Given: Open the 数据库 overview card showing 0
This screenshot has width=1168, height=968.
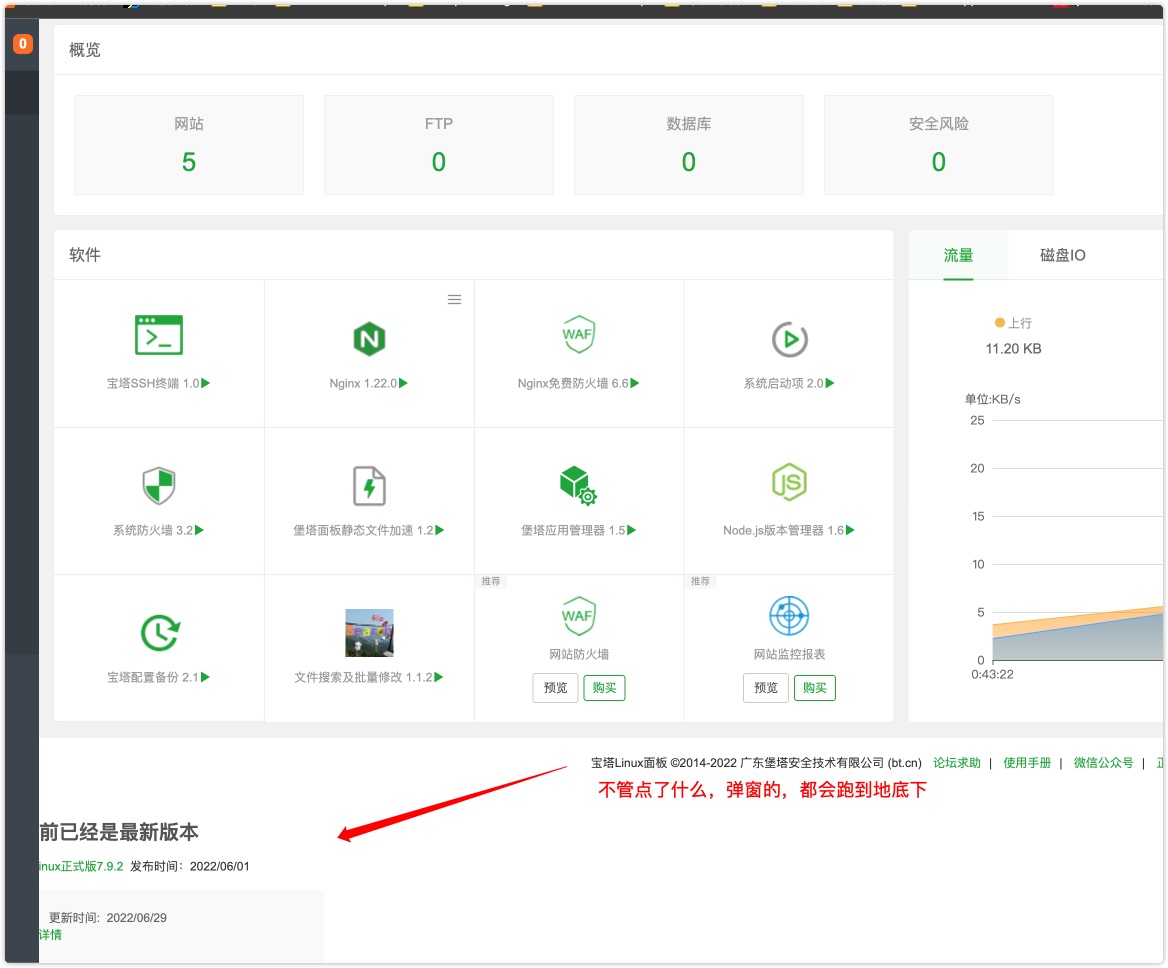Looking at the screenshot, I should tap(688, 144).
